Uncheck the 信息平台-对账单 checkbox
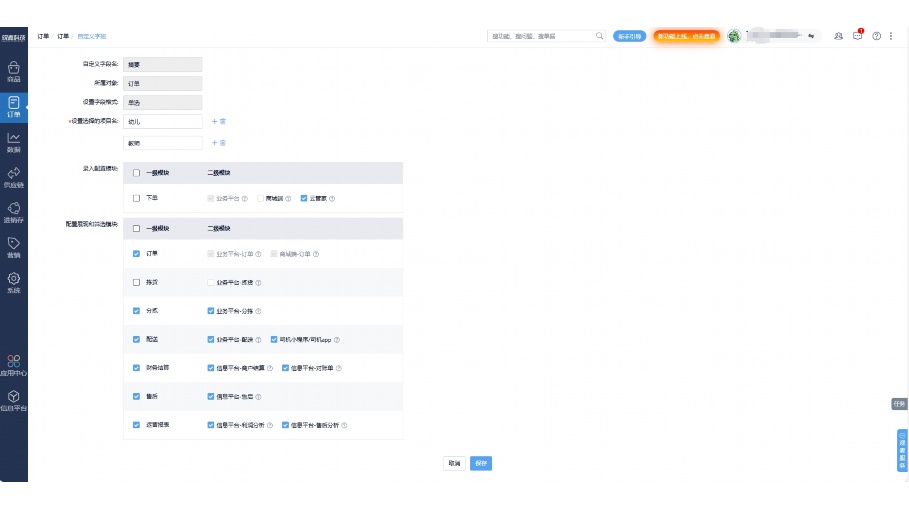 [285, 368]
